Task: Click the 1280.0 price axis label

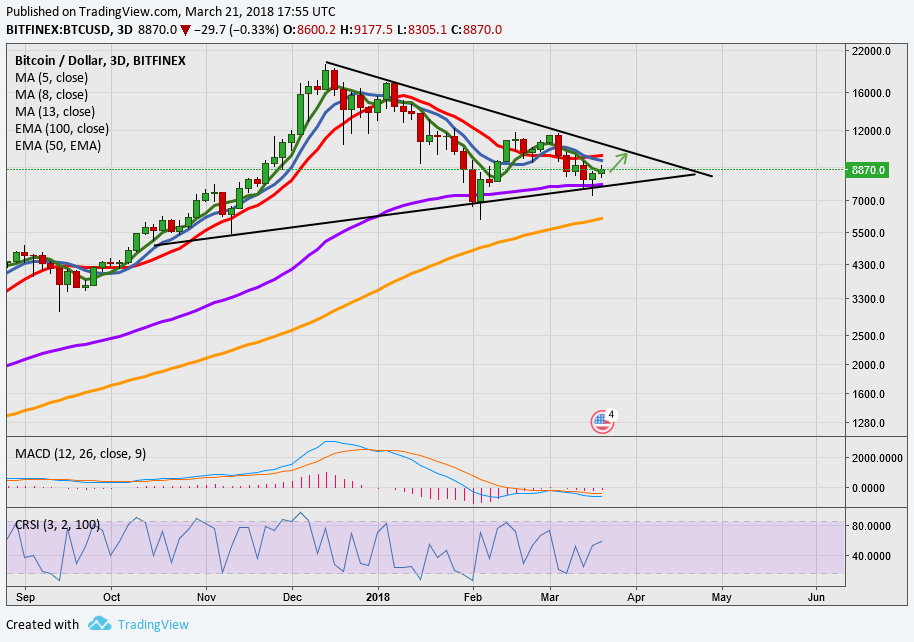Action: [868, 423]
